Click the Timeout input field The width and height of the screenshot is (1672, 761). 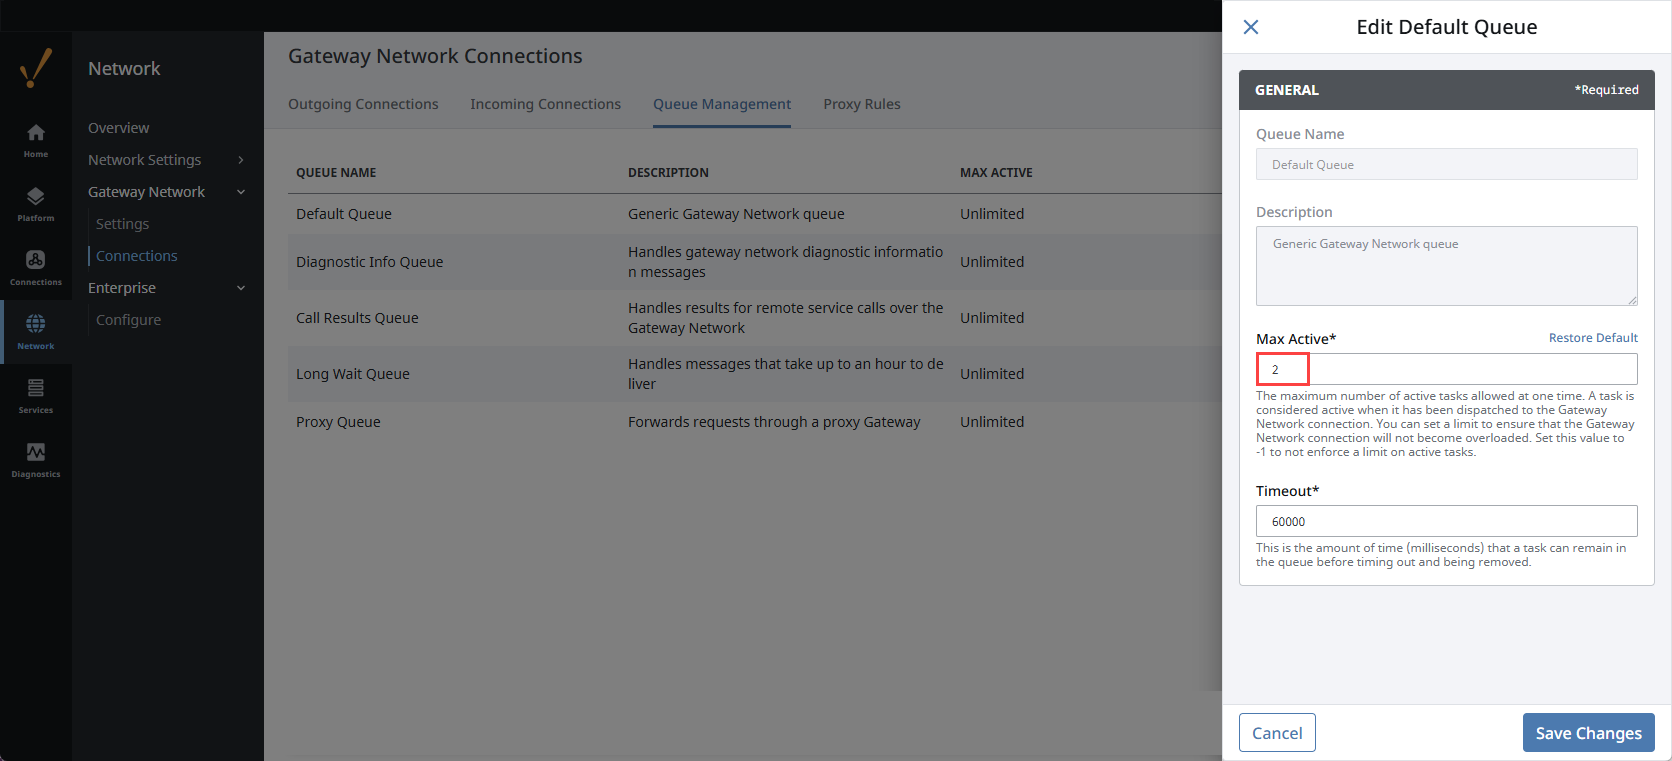[1446, 521]
